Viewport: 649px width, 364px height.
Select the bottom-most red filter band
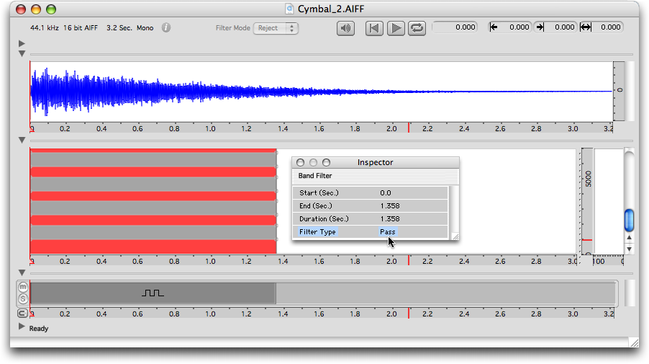point(153,247)
